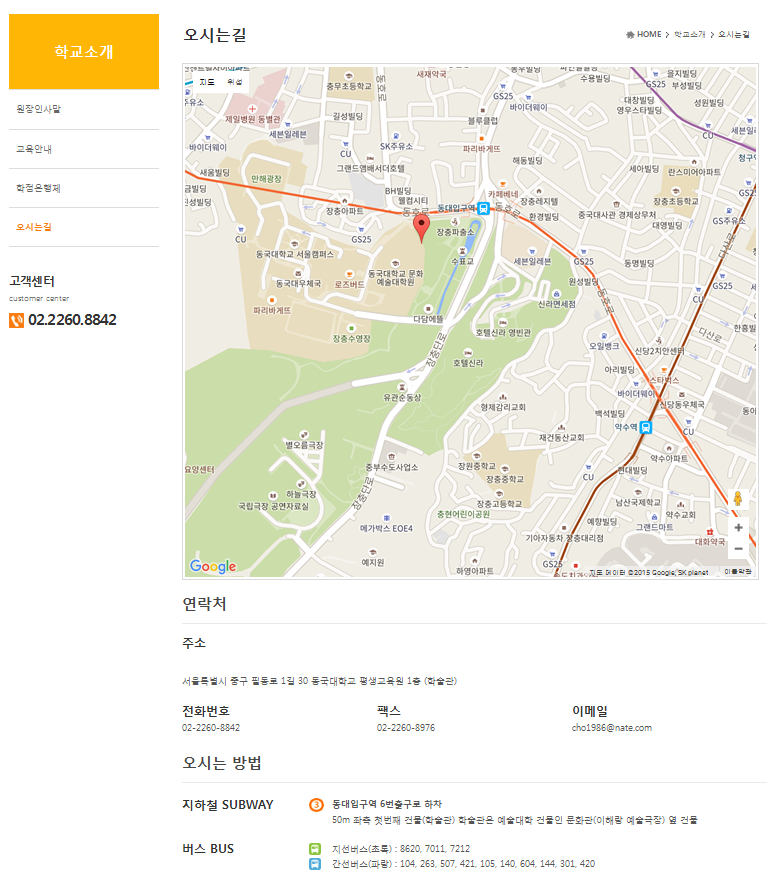Switch map to 위성 satellite view
Viewport: 769px width, 887px height.
click(234, 82)
